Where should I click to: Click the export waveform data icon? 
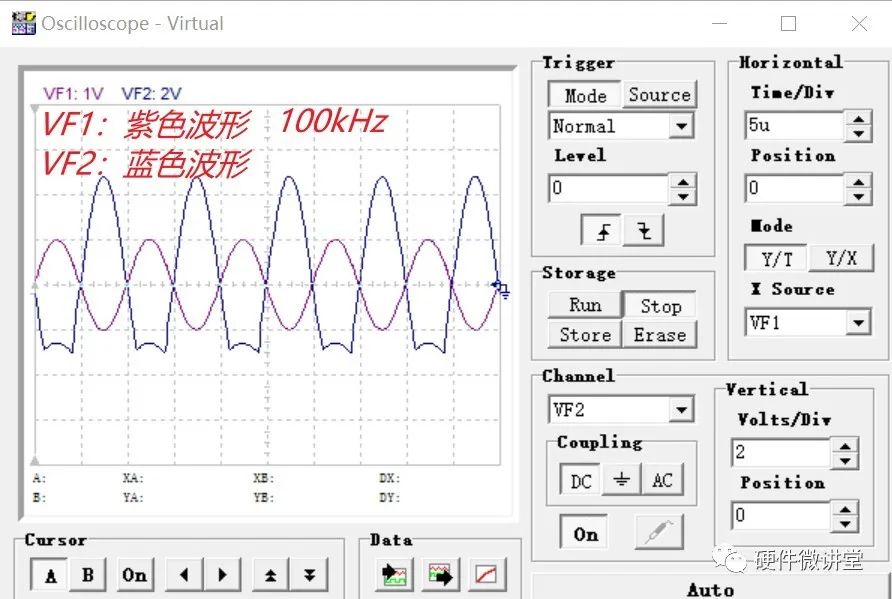(440, 575)
